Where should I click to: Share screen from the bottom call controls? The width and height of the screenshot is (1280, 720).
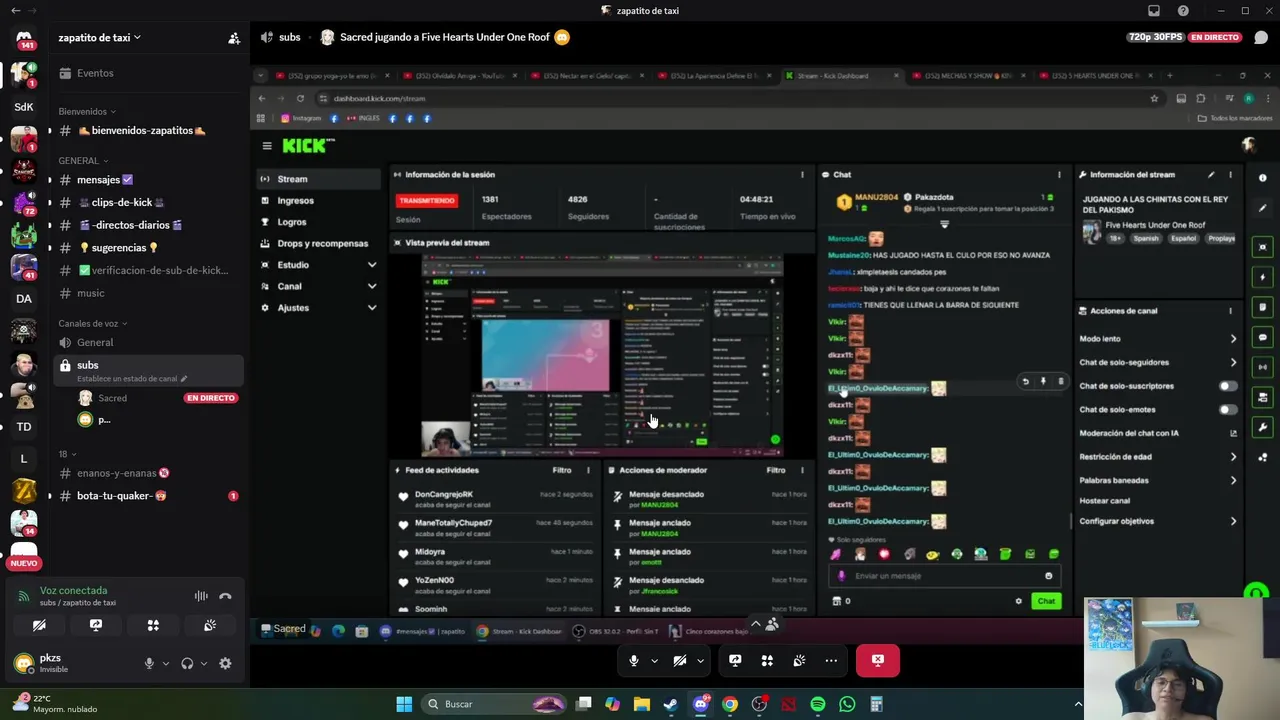point(735,660)
